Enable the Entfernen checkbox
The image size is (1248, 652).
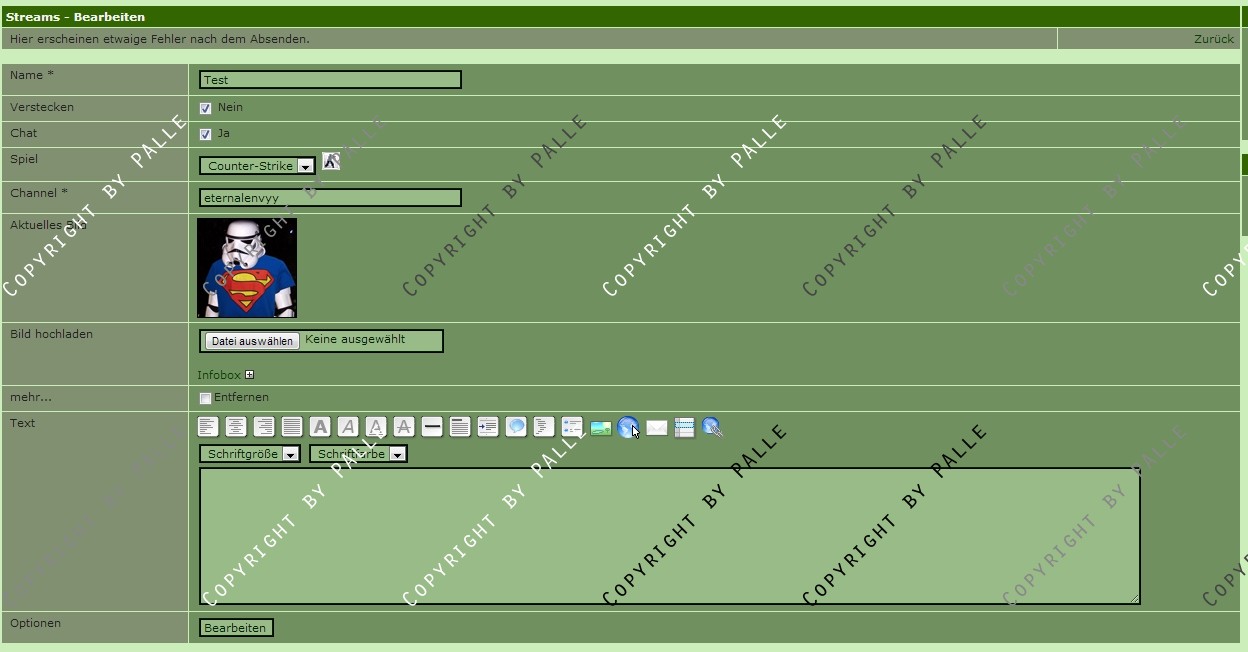click(x=205, y=398)
